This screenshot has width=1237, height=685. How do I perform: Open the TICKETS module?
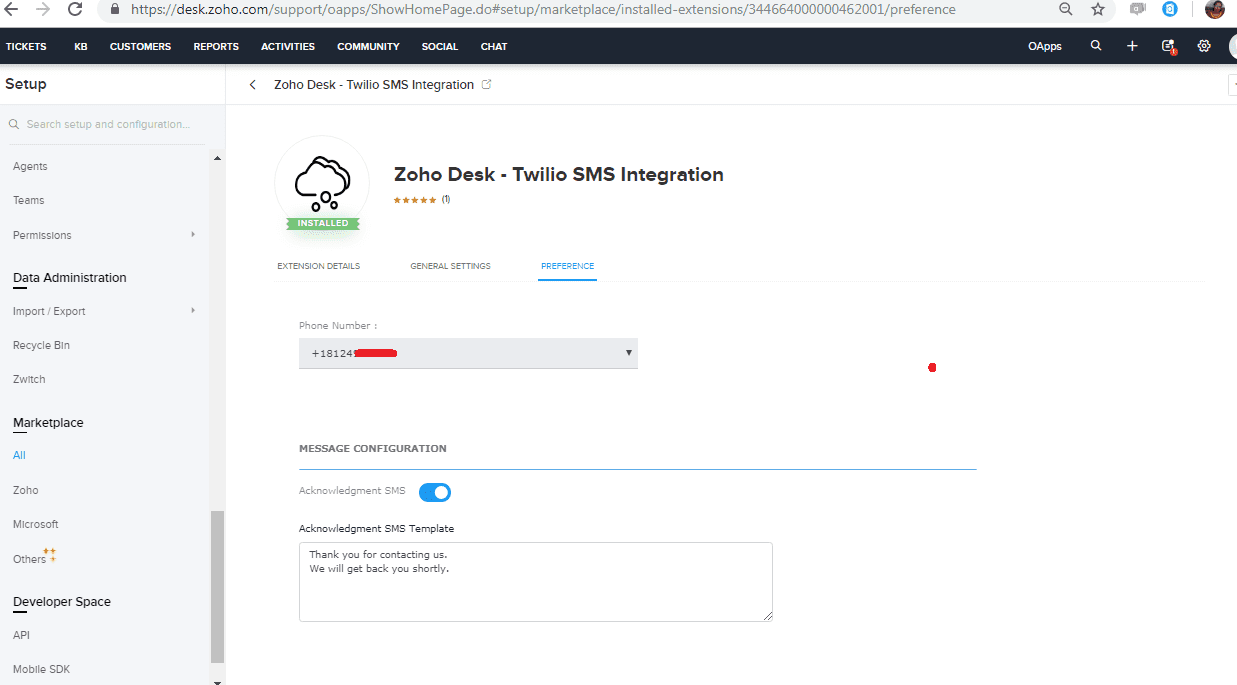(26, 47)
